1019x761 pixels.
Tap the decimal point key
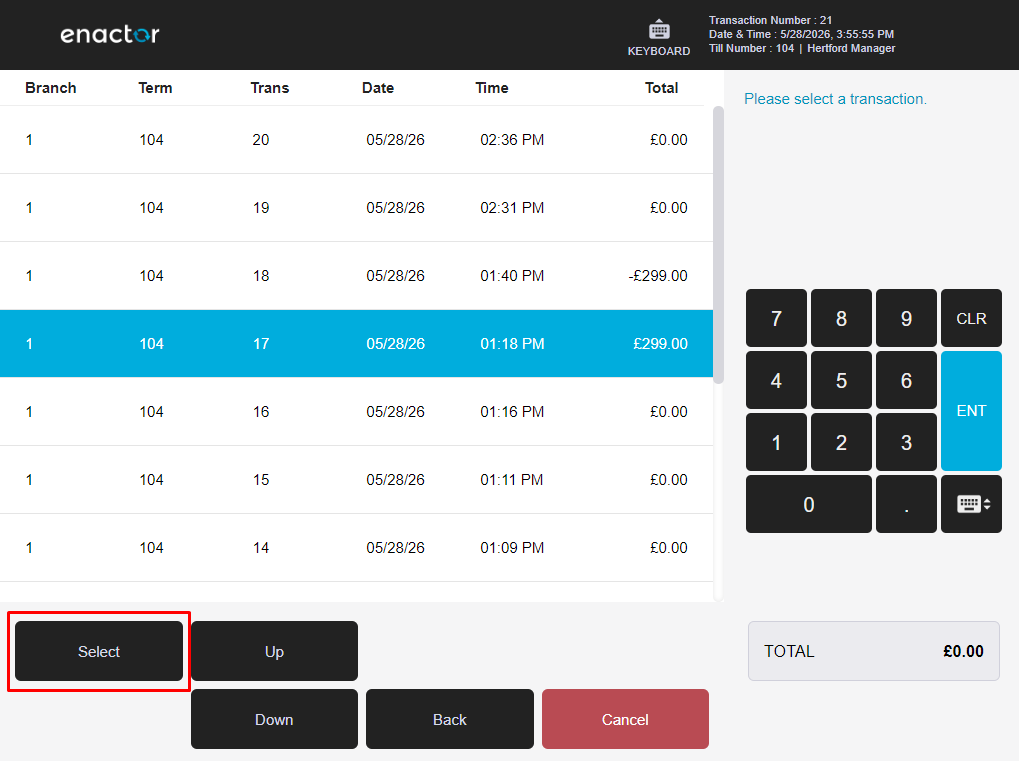click(x=906, y=504)
